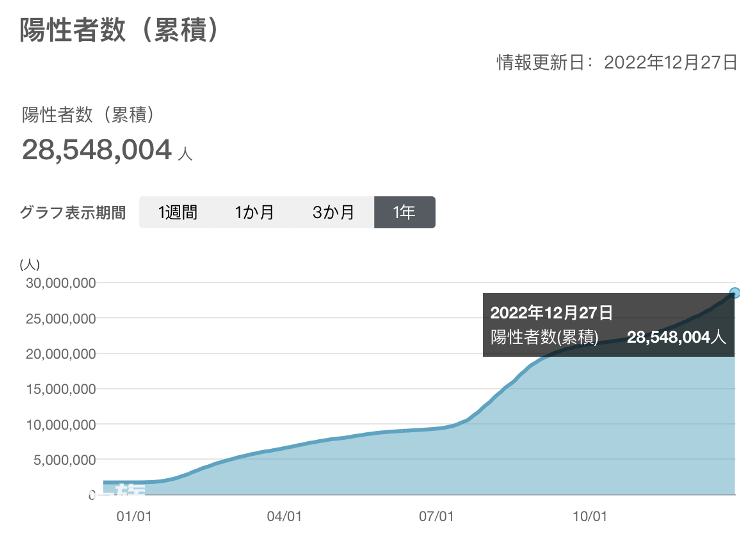This screenshot has width=752, height=534.
Task: Click the data point for 2022年12月27日
Action: [735, 293]
